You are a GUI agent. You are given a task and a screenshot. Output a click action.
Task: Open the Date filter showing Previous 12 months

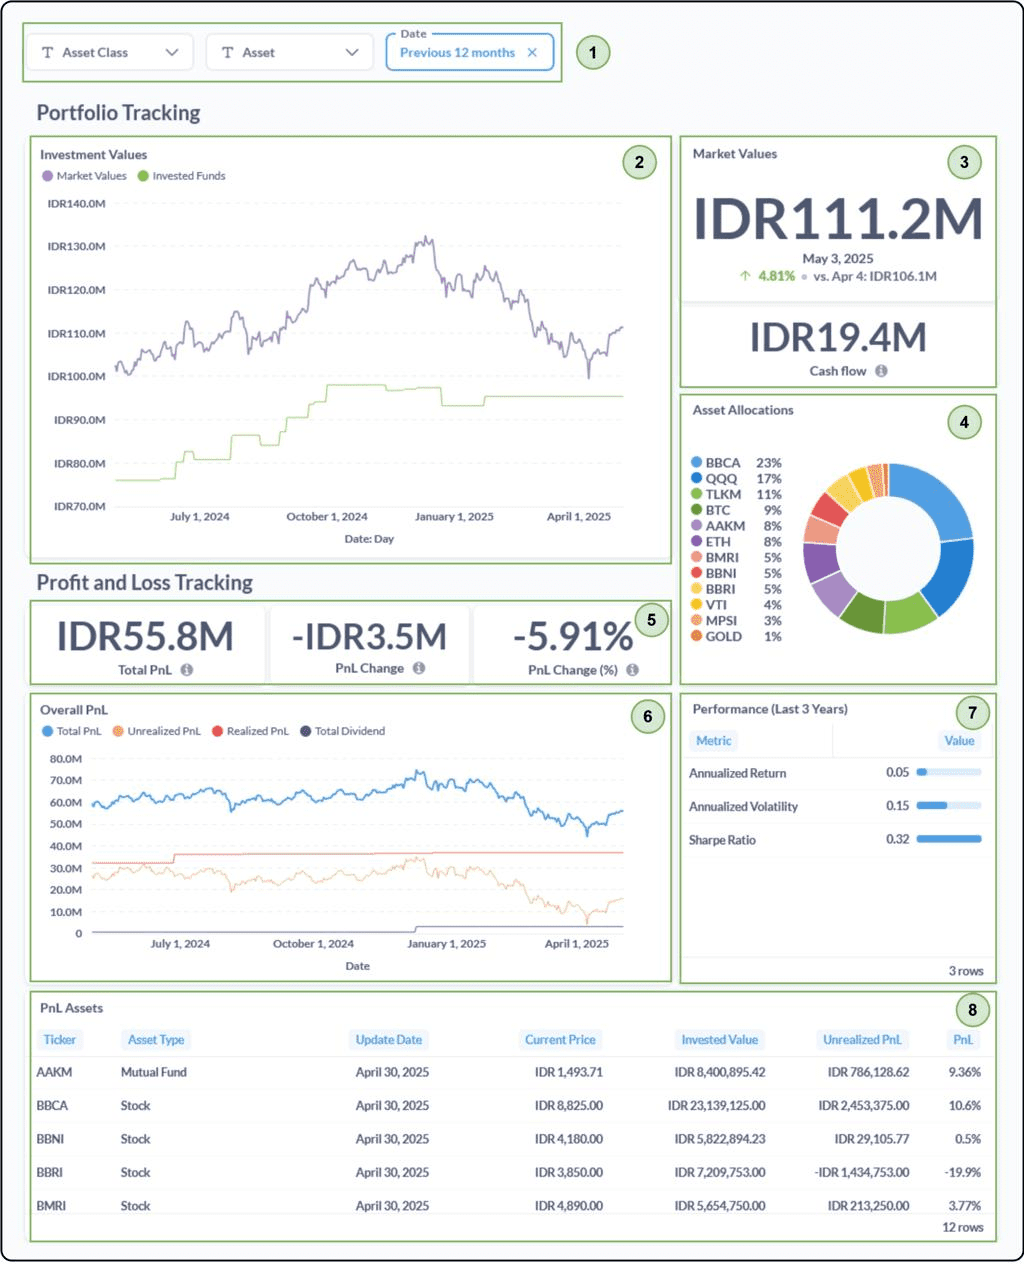469,52
